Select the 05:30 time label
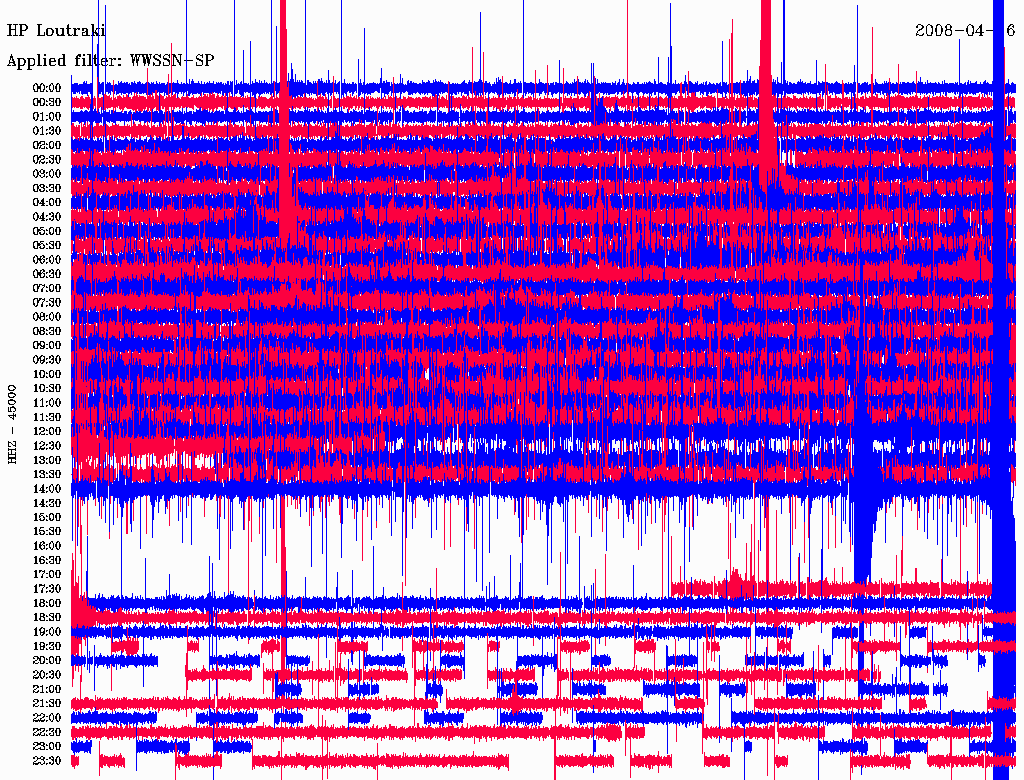1024x780 pixels. 47,246
